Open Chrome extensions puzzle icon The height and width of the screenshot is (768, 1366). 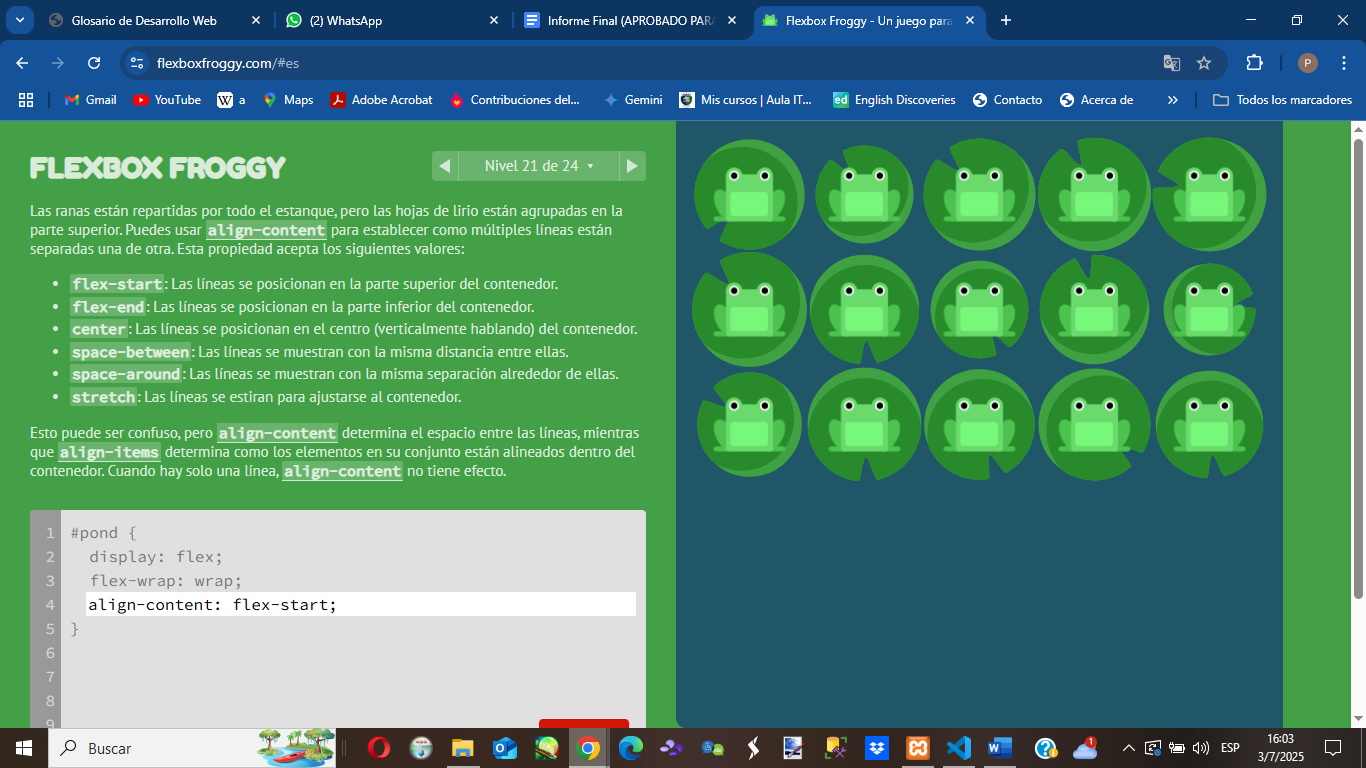[1254, 63]
